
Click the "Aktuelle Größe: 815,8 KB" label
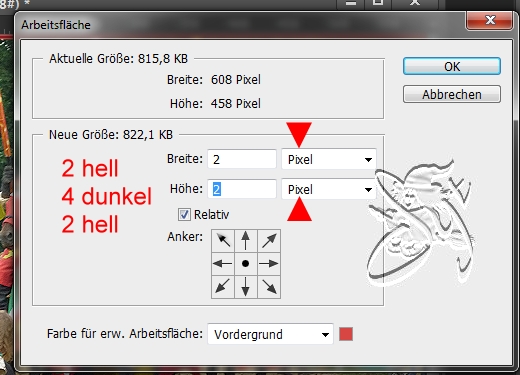[118, 59]
